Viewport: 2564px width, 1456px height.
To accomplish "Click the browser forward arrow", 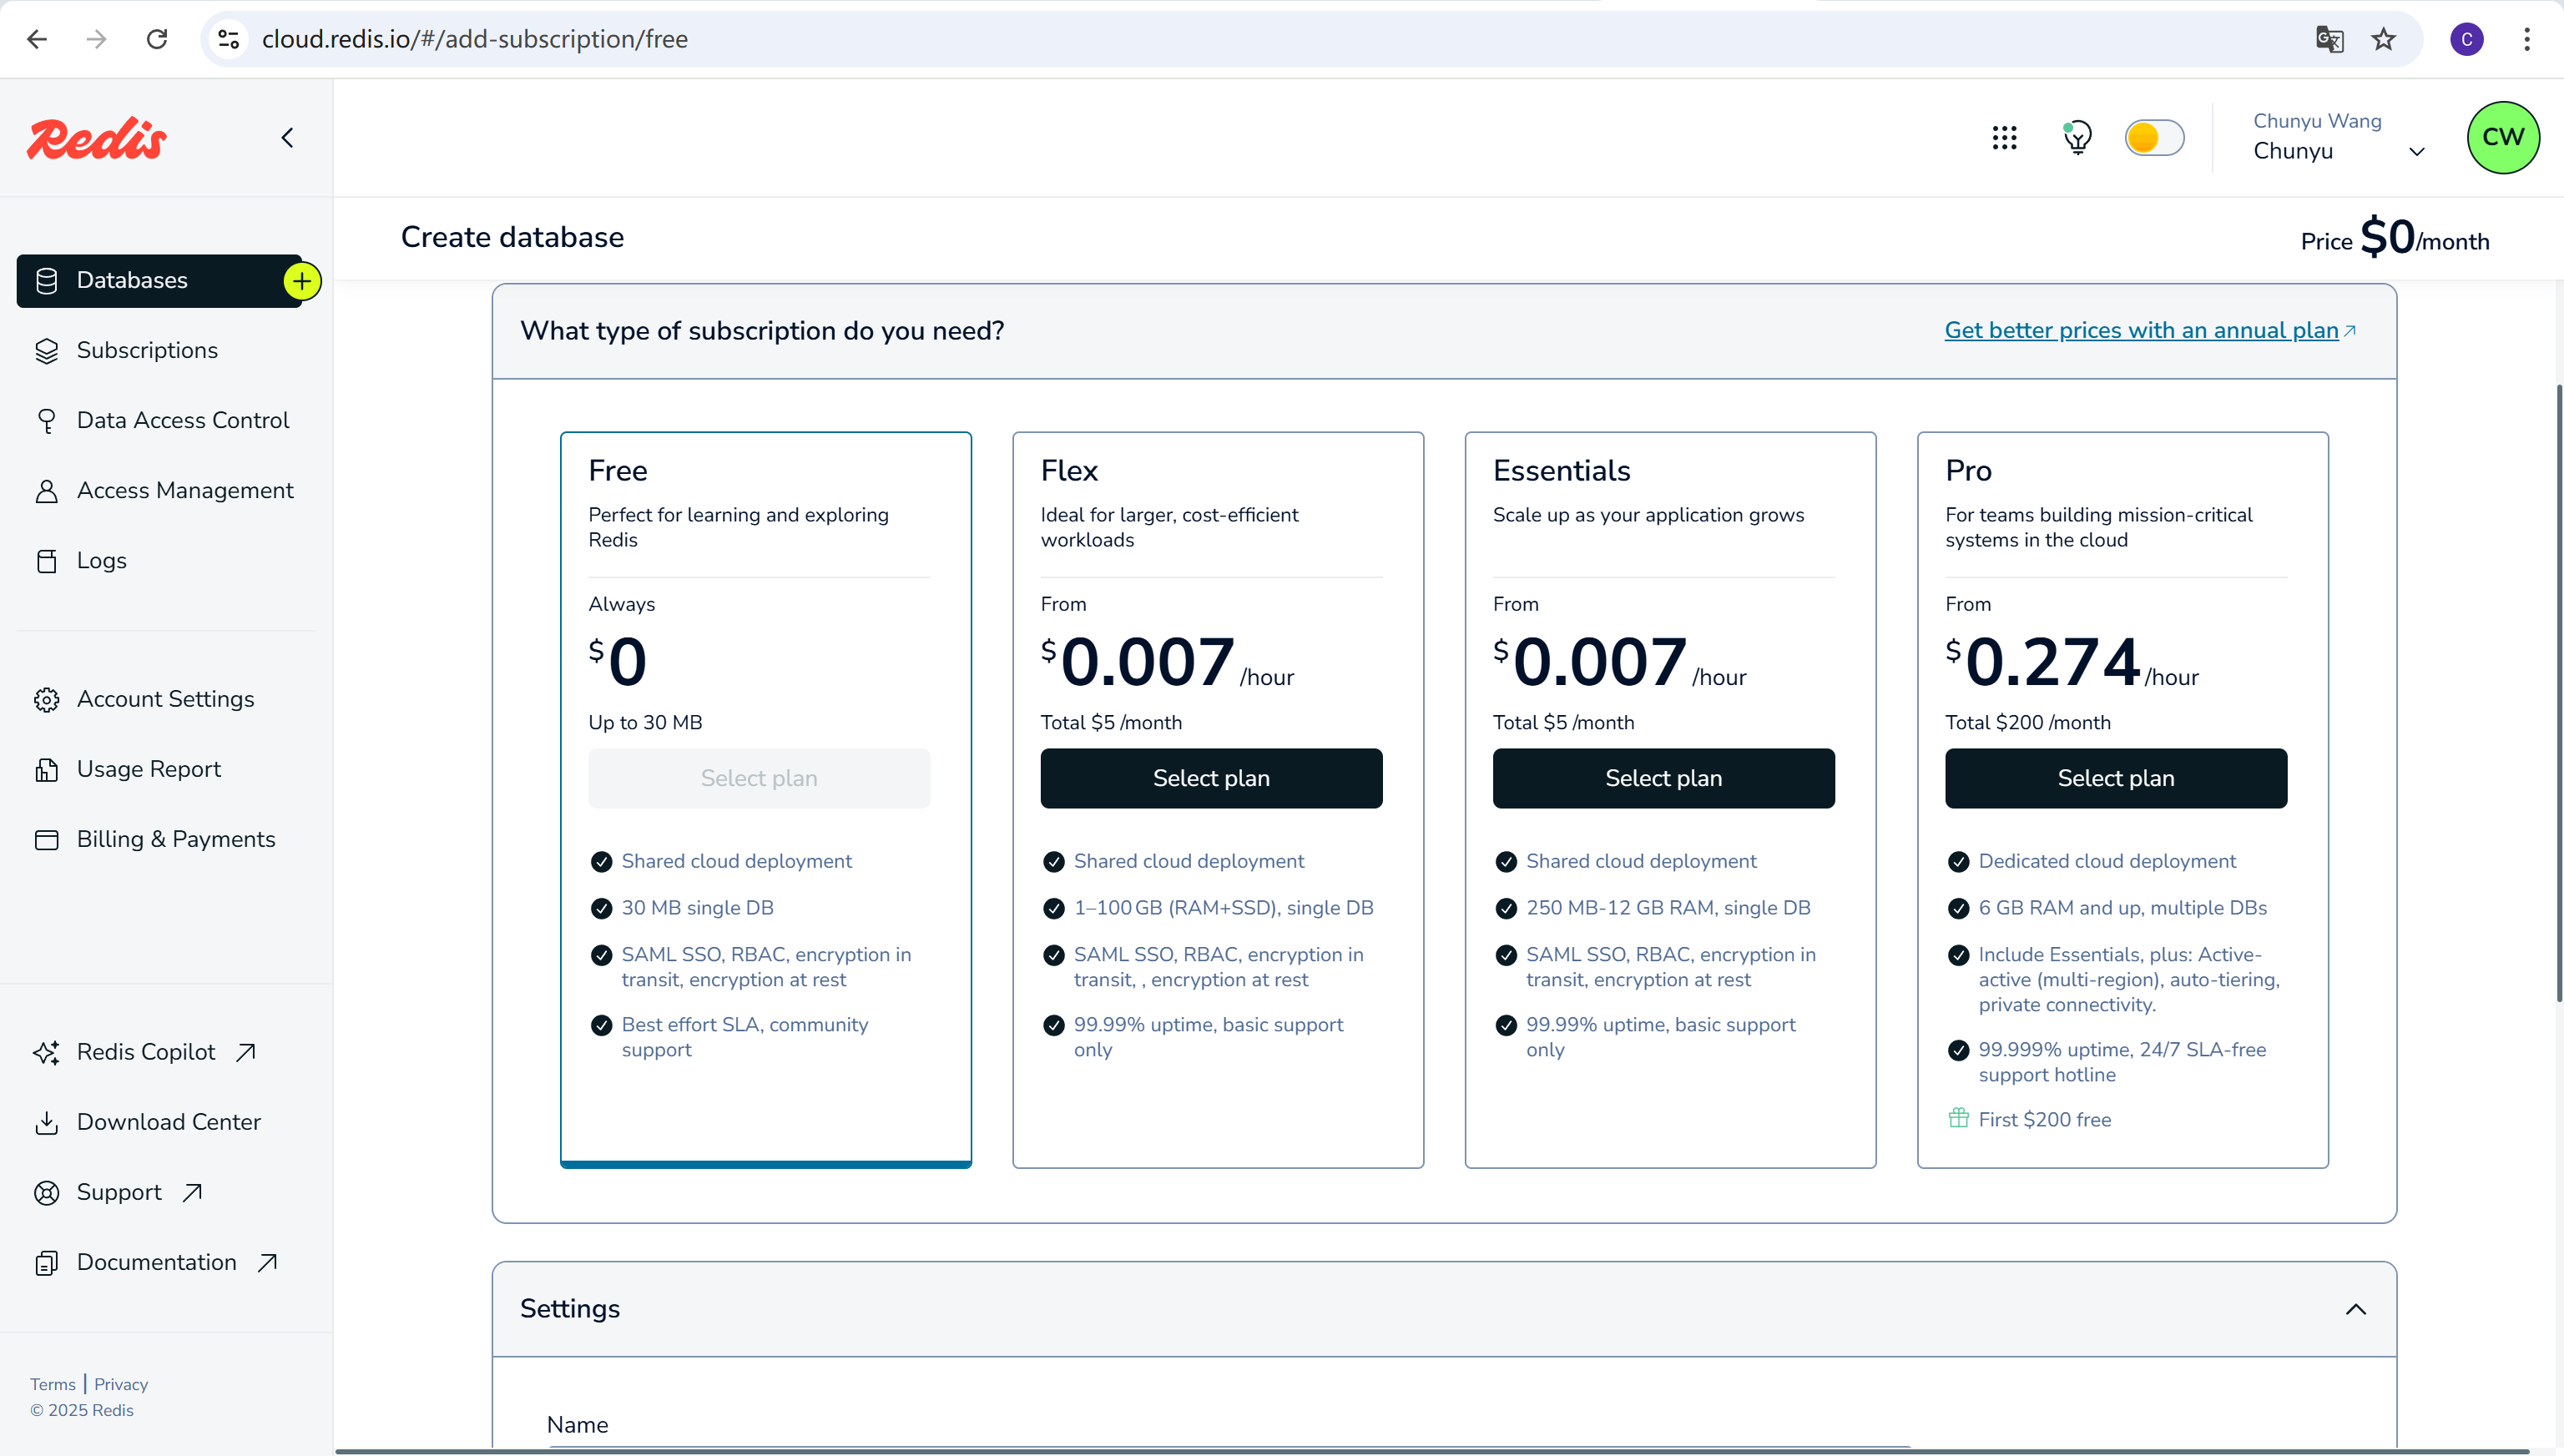I will (x=97, y=39).
